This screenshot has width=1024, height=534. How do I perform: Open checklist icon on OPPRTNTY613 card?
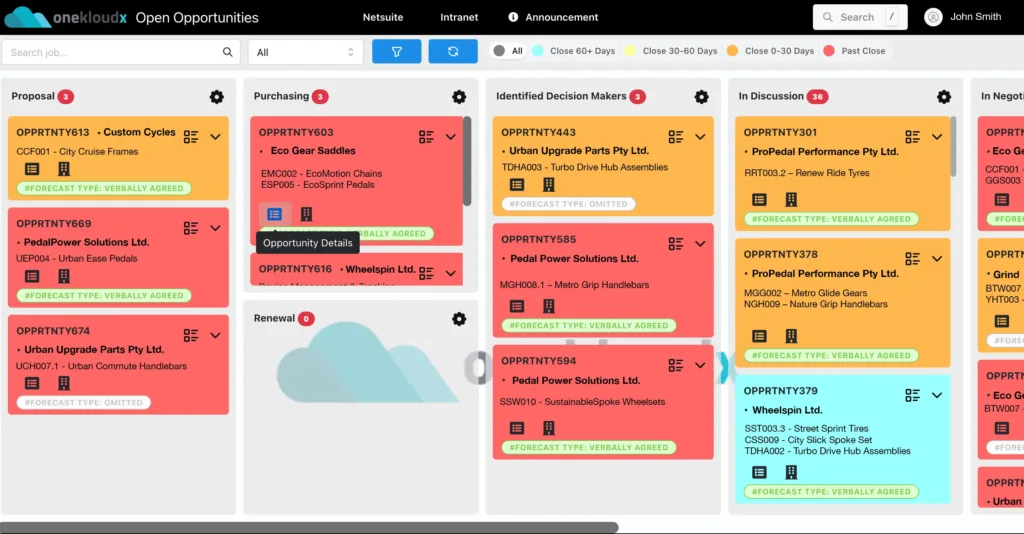pos(191,136)
